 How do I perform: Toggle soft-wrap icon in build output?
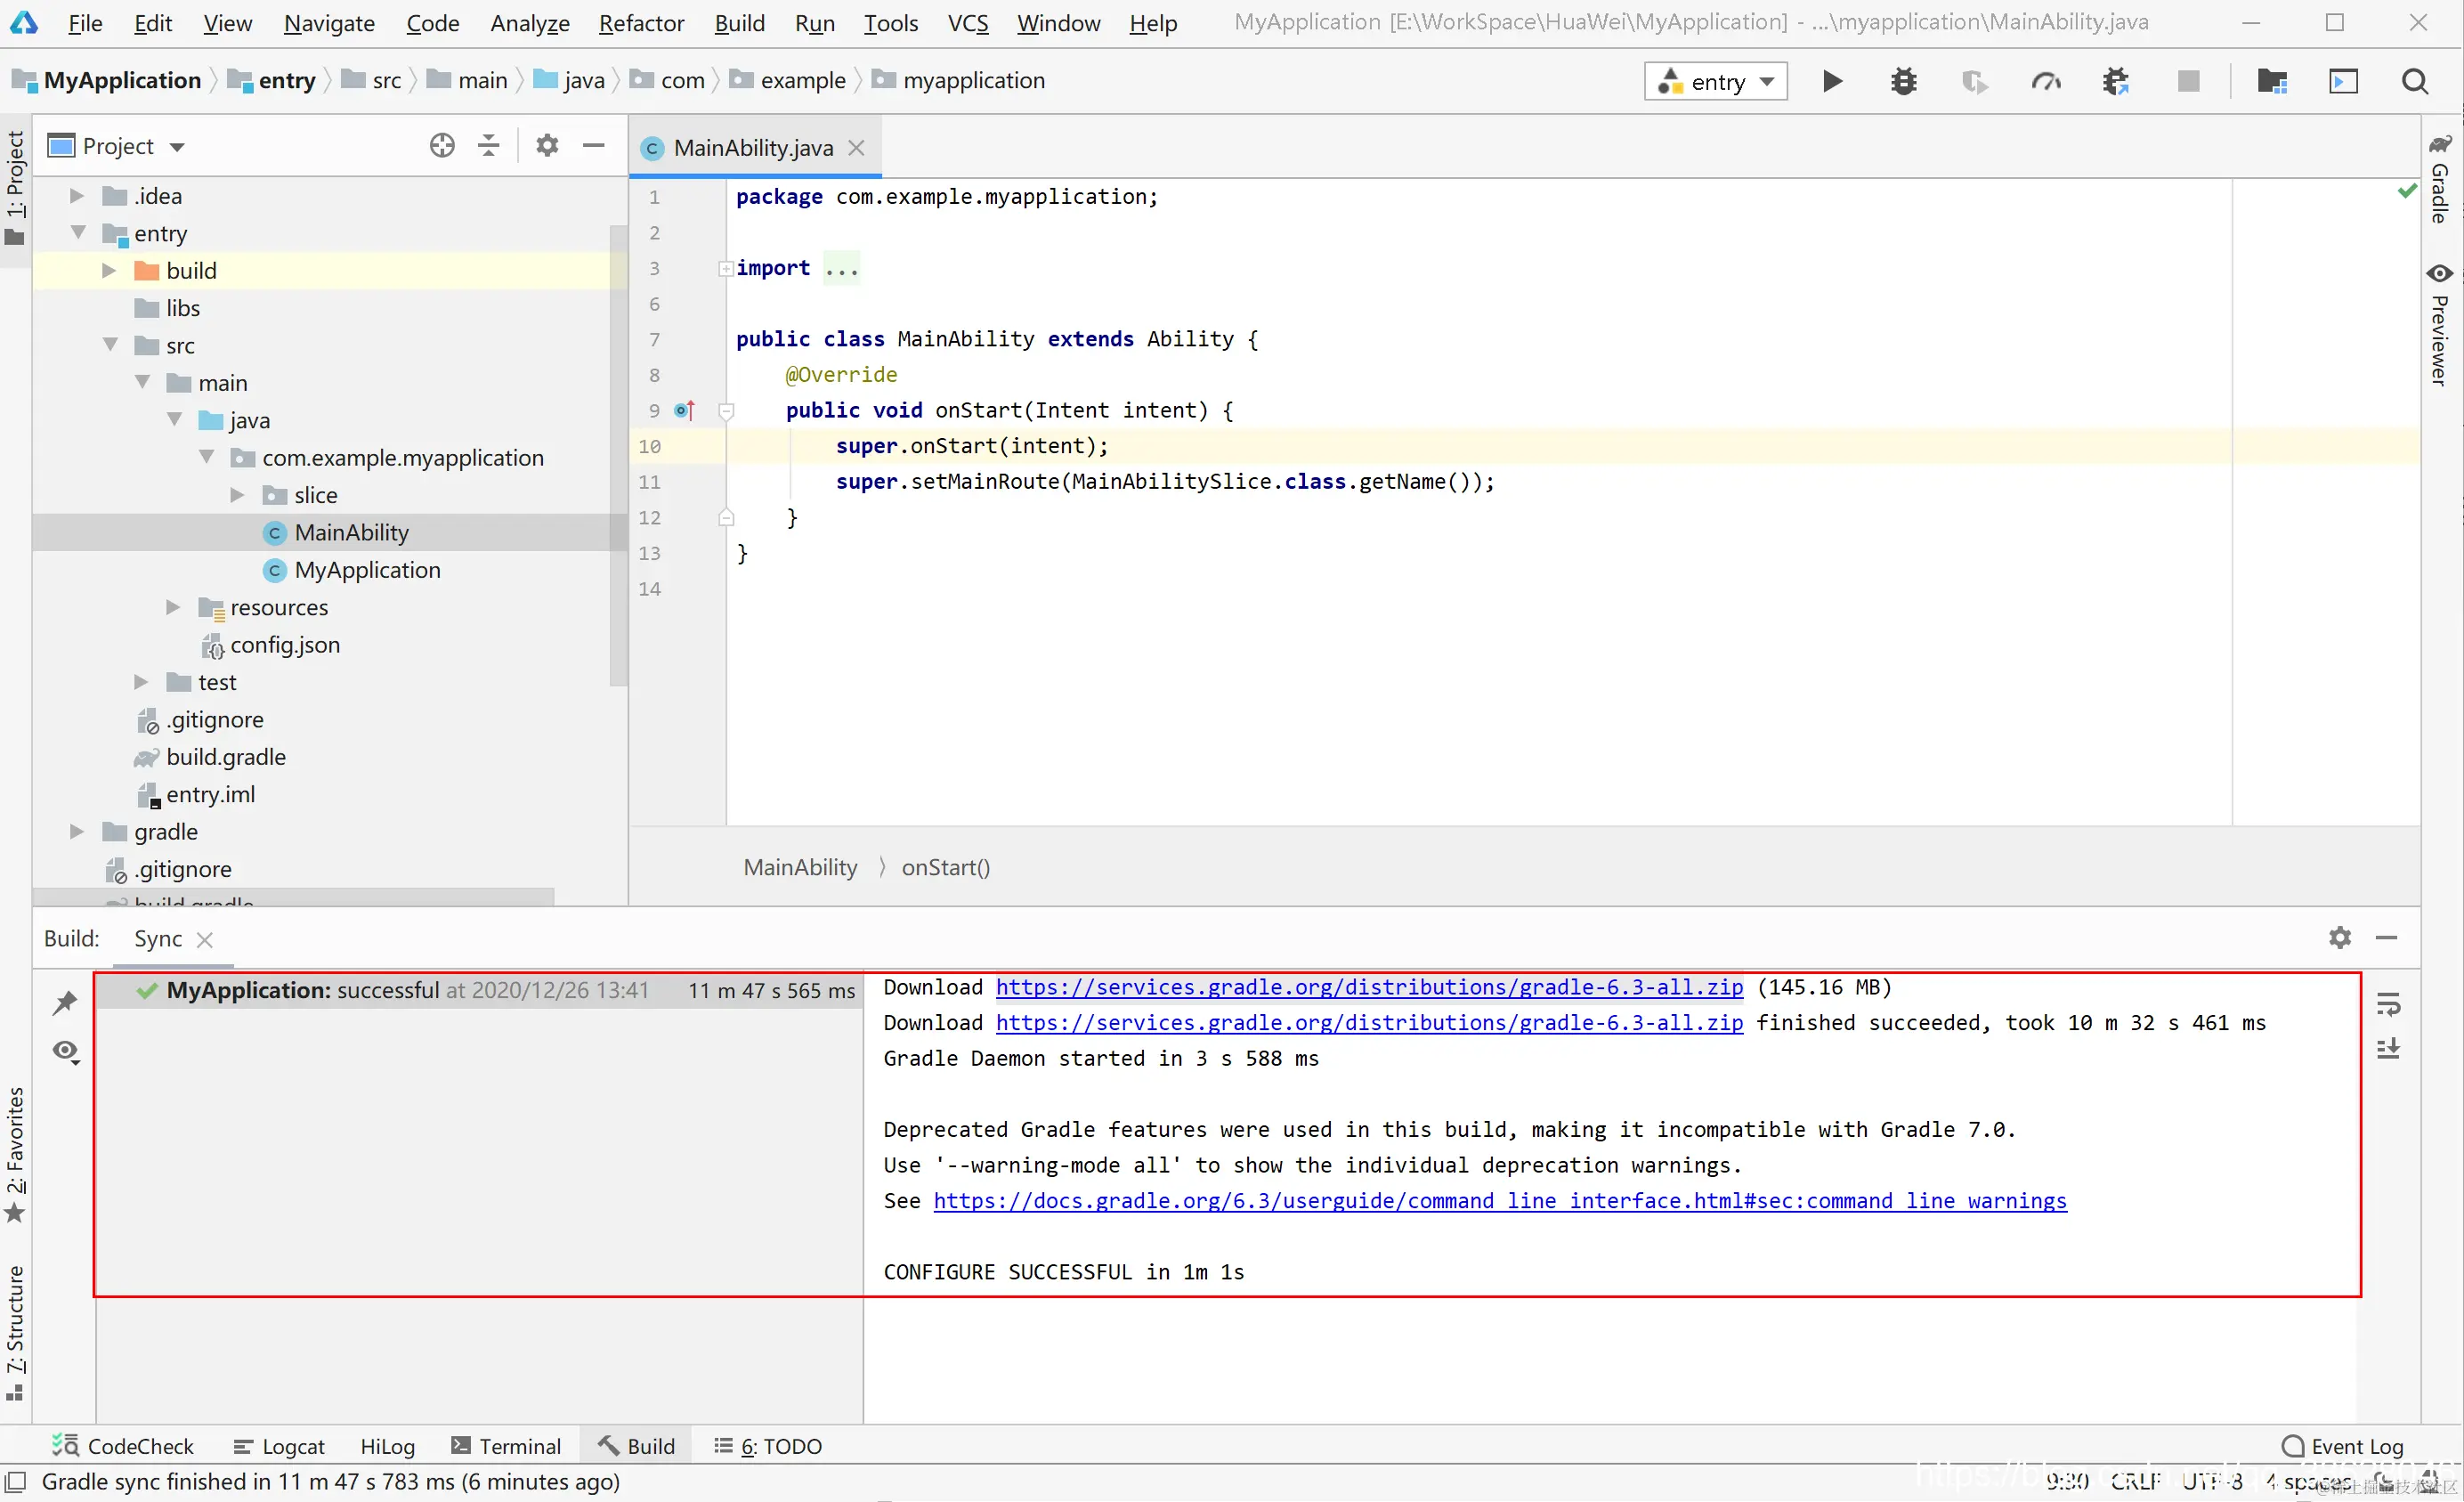2388,1004
